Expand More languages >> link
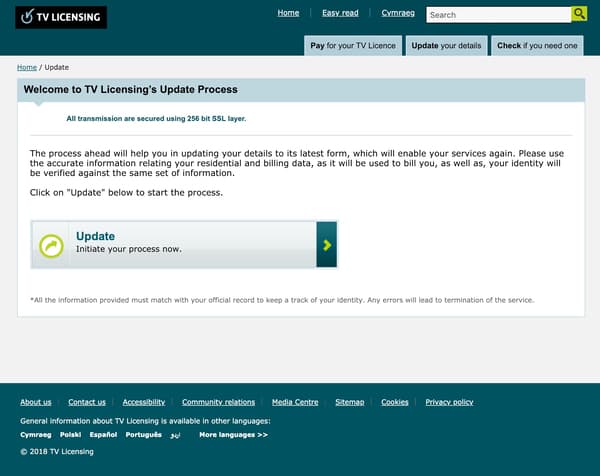 pyautogui.click(x=233, y=435)
